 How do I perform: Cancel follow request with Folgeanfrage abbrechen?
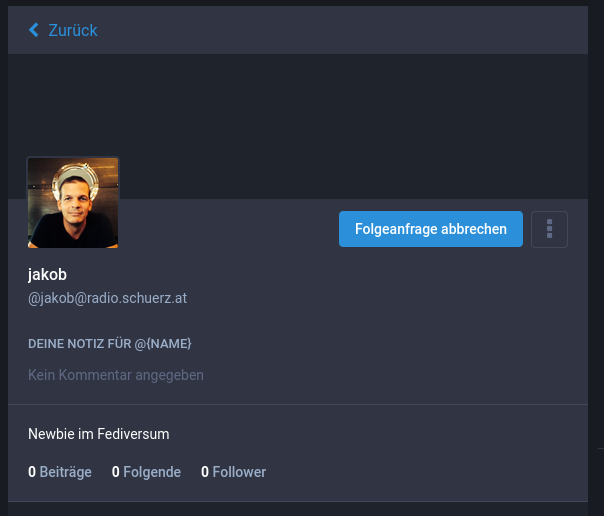pos(431,229)
